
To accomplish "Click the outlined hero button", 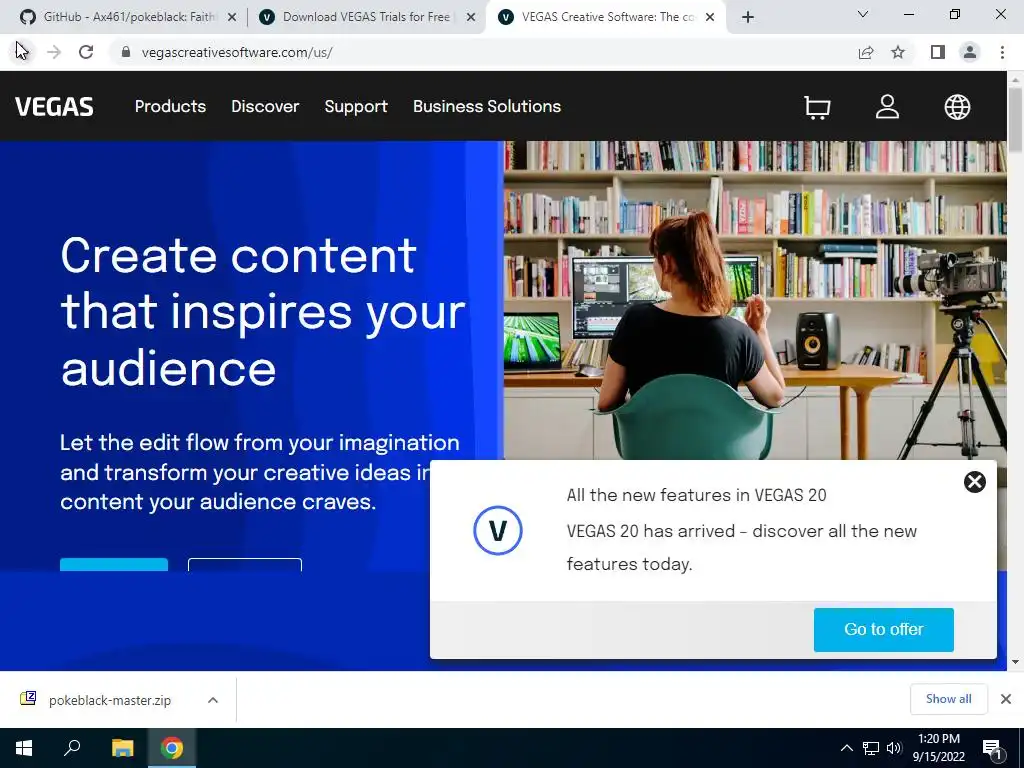I will [x=245, y=565].
